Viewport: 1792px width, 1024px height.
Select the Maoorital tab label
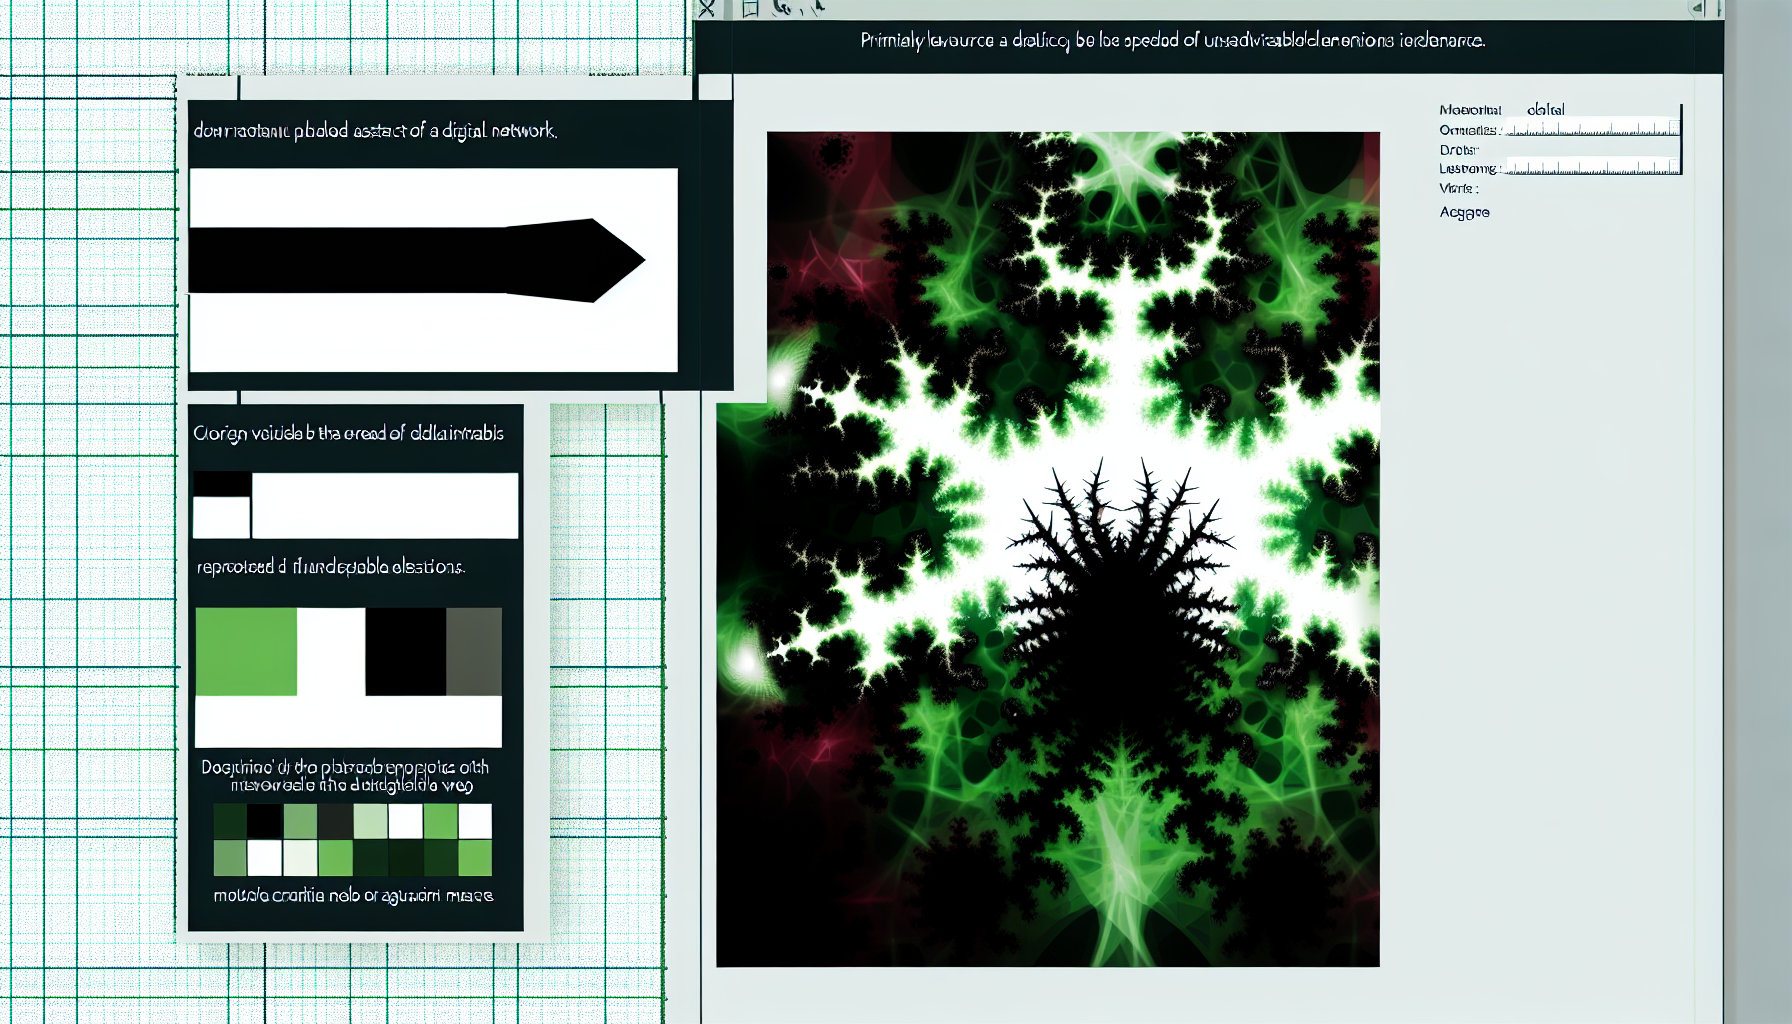click(1470, 110)
